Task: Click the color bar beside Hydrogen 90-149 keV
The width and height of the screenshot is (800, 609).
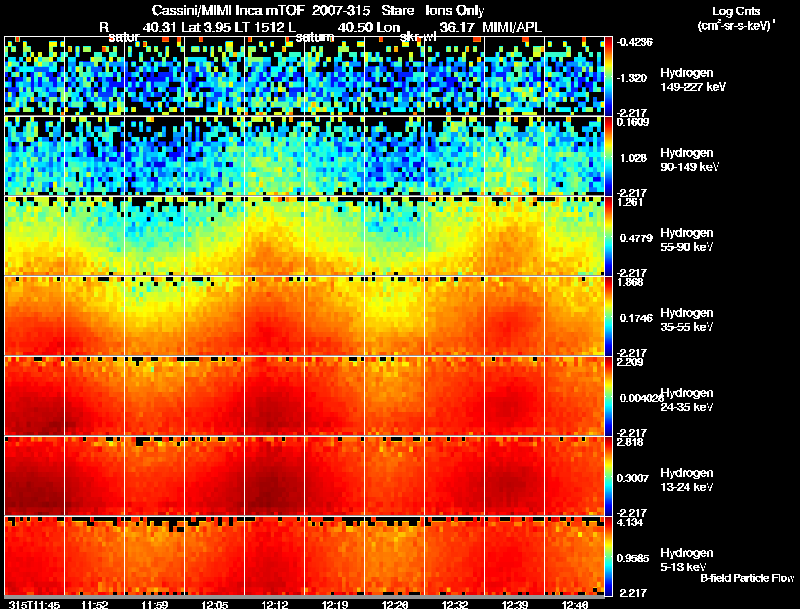Action: tap(608, 156)
